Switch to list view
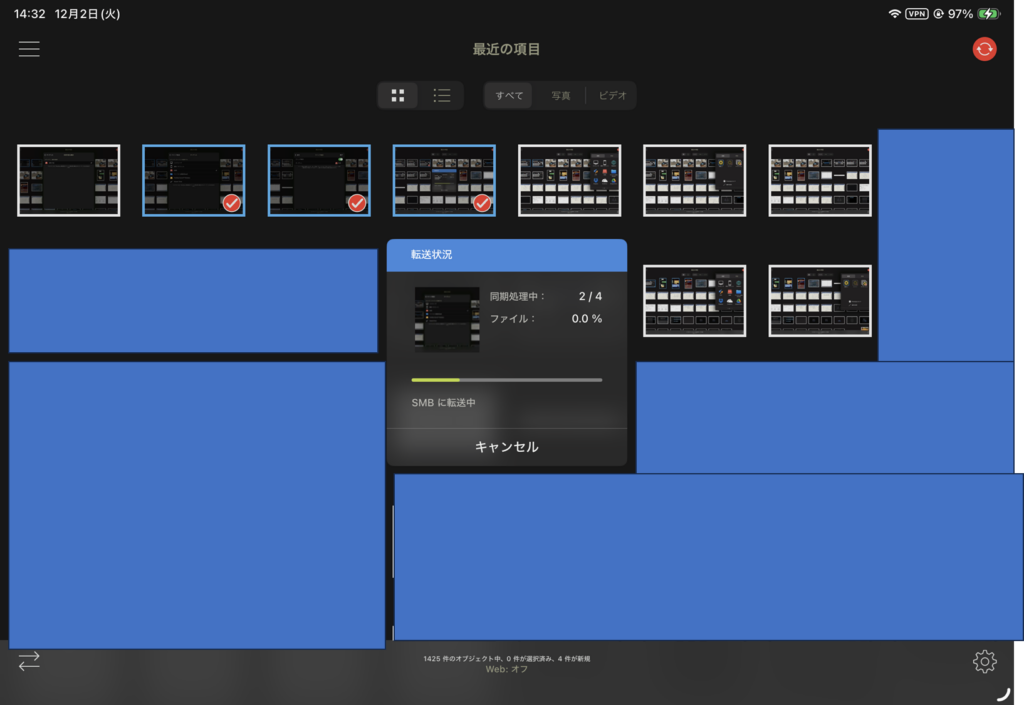 441,95
